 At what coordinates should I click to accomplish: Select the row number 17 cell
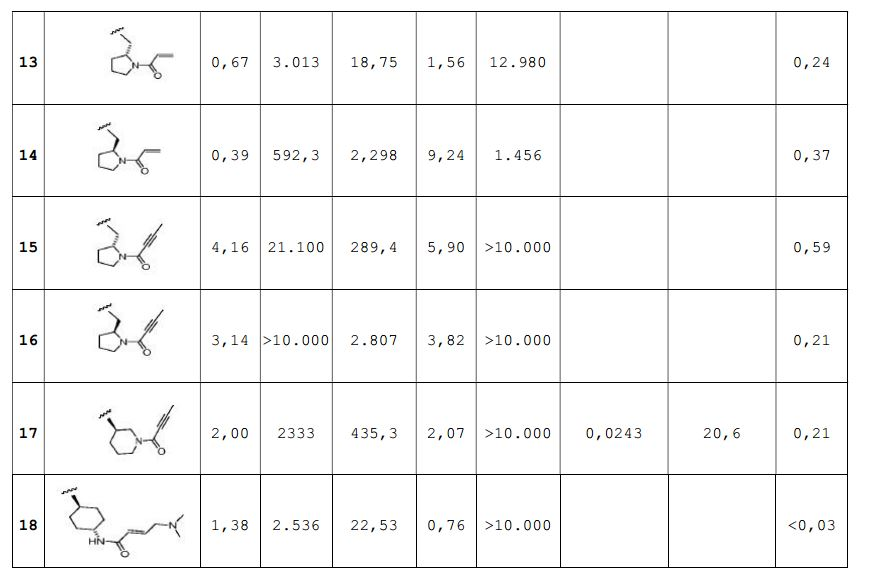point(28,434)
